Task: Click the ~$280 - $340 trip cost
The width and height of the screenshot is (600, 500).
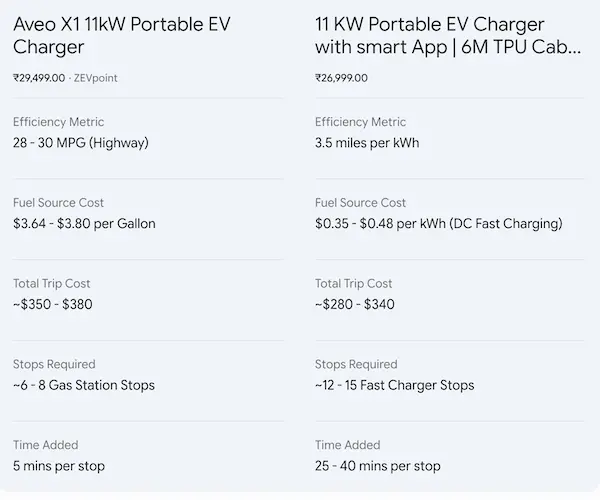Action: (355, 305)
